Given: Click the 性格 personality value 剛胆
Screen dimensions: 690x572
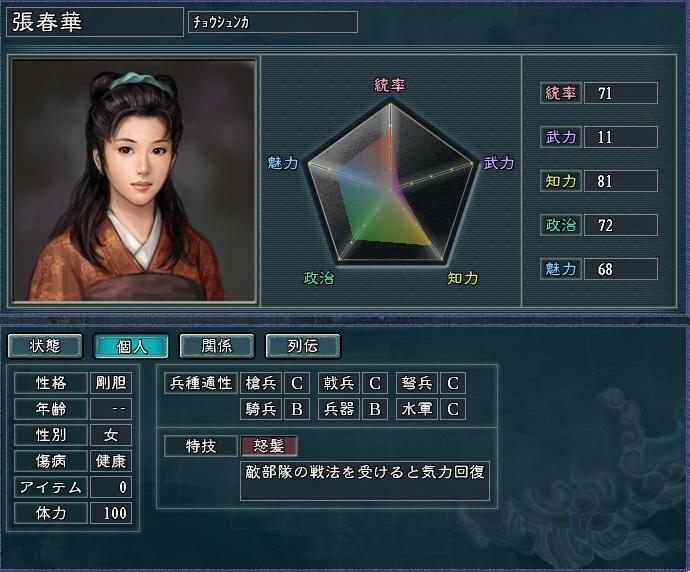Looking at the screenshot, I should [x=111, y=383].
